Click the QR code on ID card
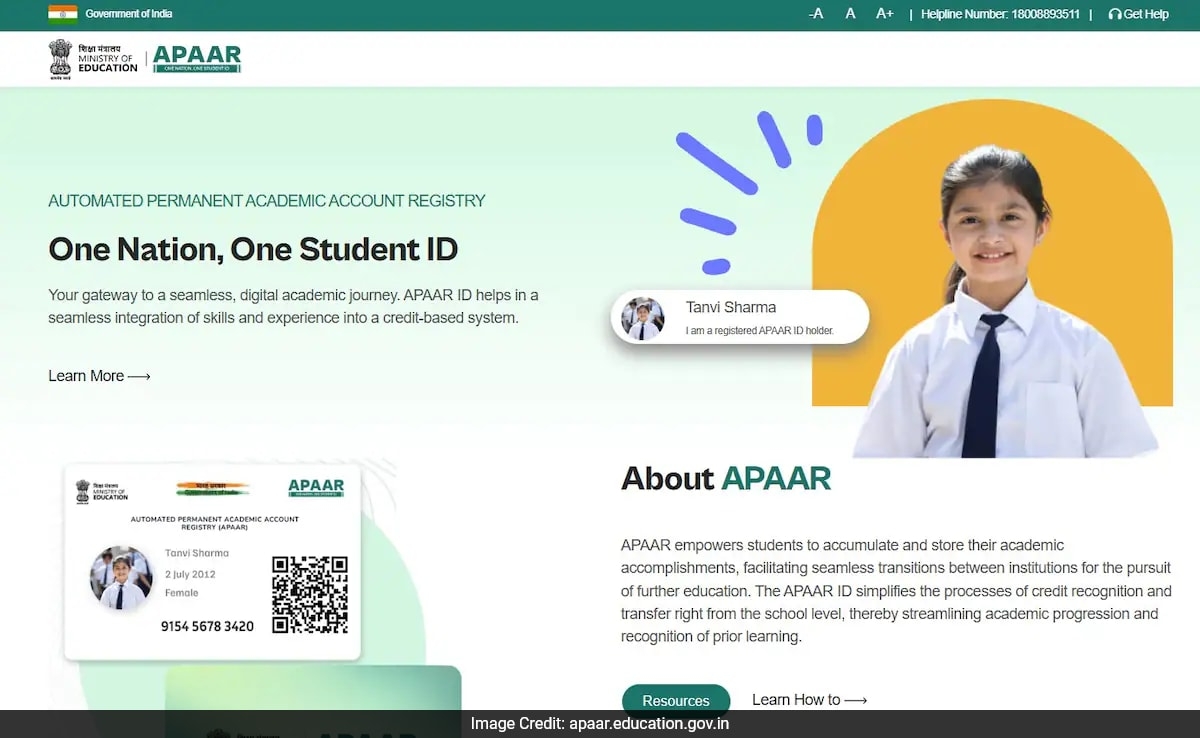Screen dimensions: 1200x738 click(x=310, y=595)
